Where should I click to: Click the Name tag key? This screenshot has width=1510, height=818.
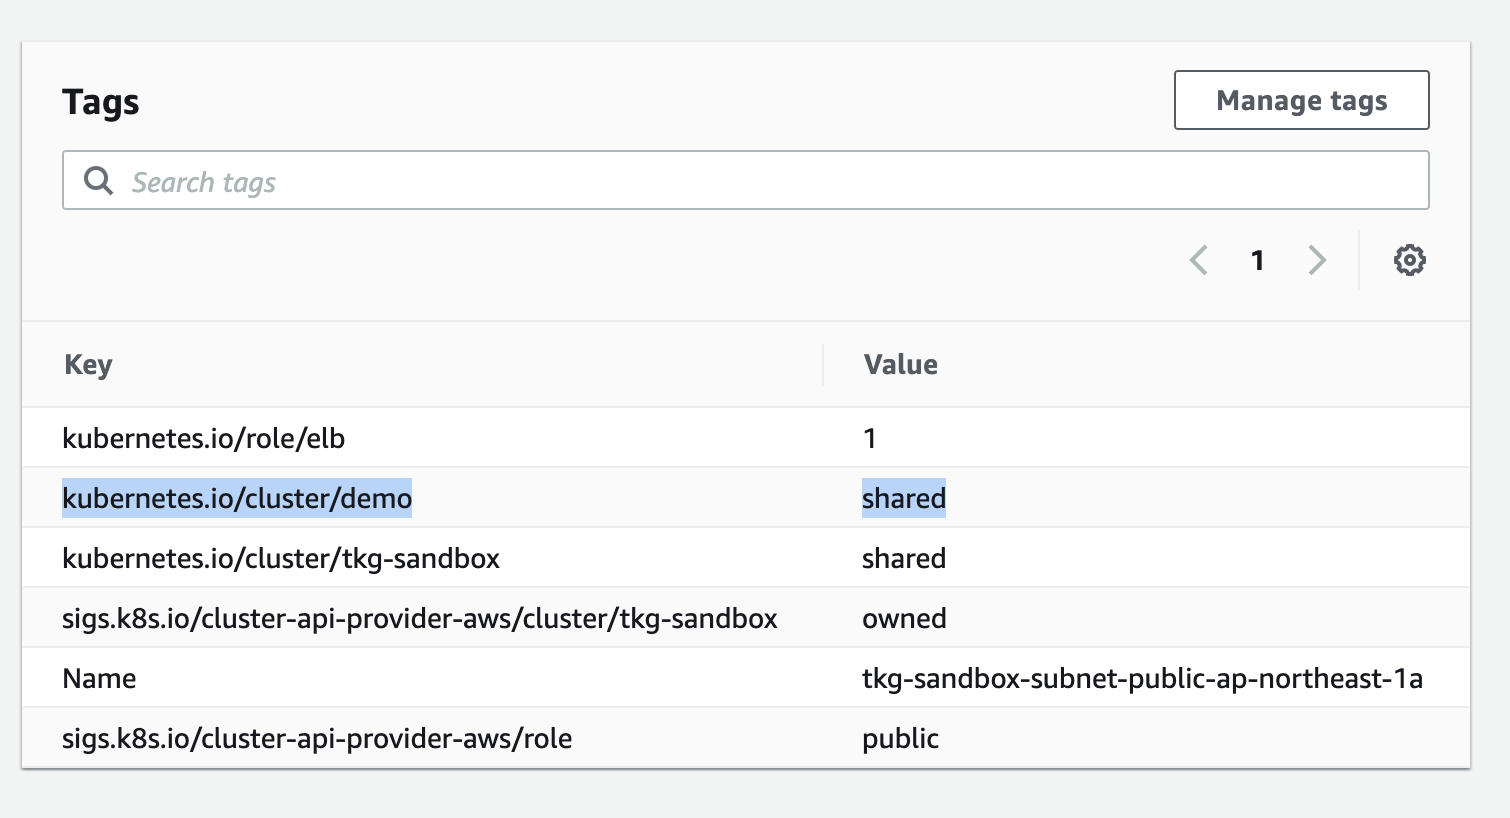(x=99, y=678)
